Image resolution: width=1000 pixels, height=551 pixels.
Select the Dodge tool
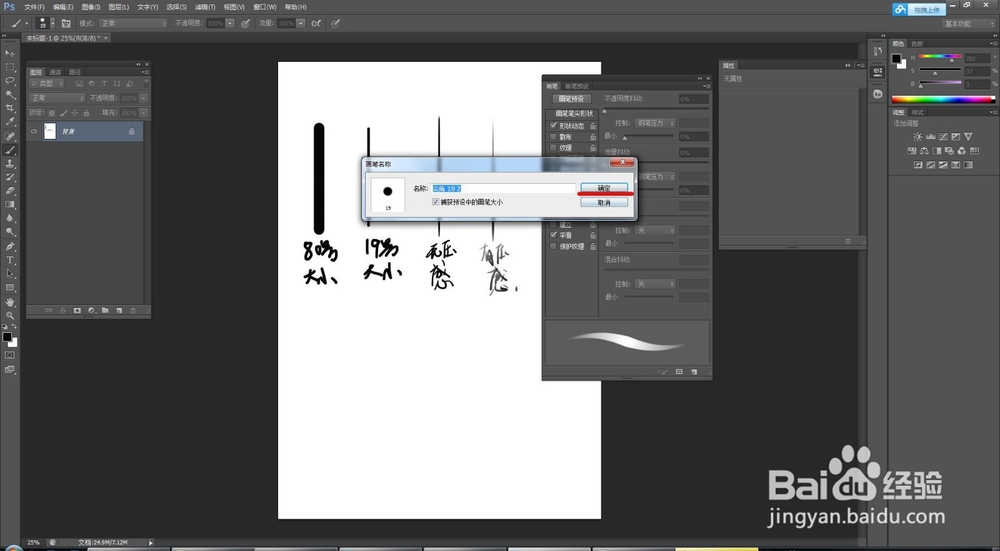coord(10,232)
